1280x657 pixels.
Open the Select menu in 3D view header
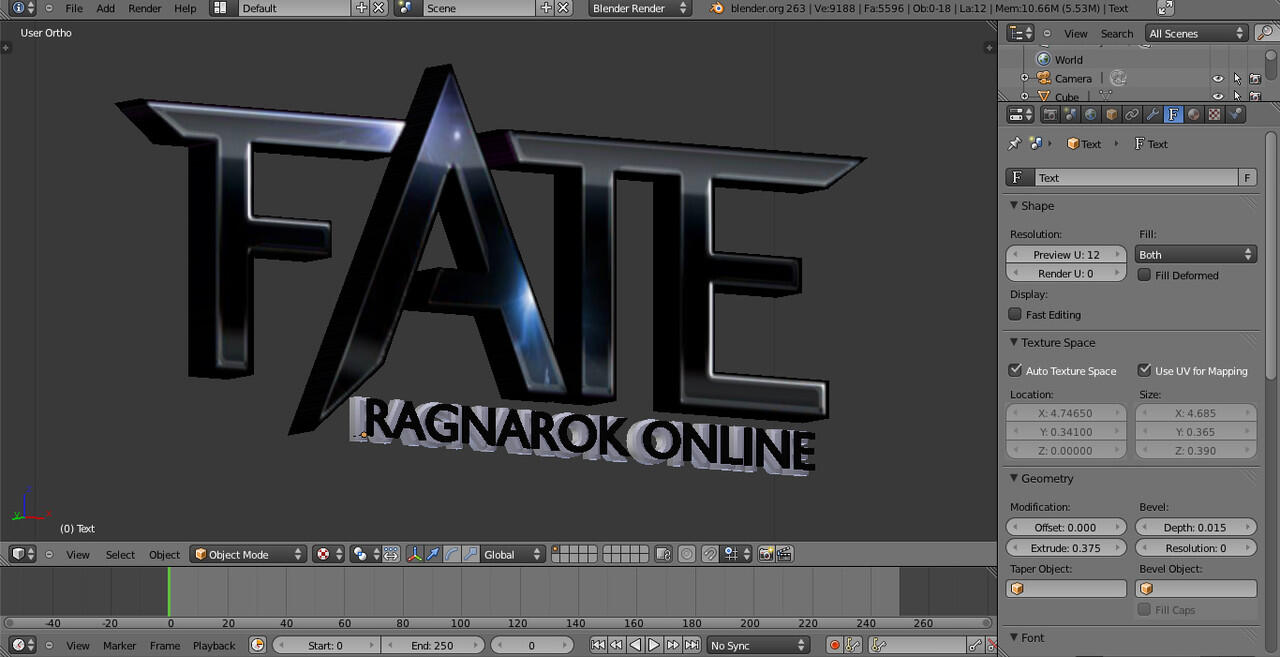120,554
